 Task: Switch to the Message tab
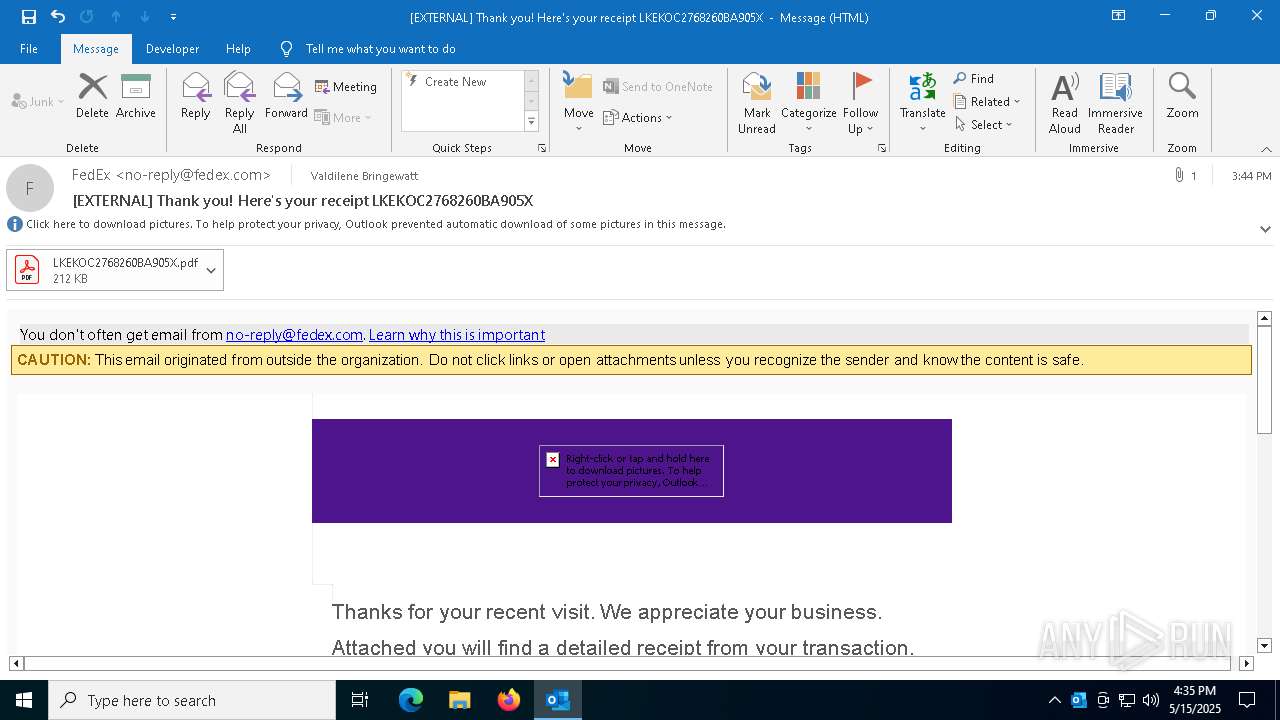pos(96,48)
